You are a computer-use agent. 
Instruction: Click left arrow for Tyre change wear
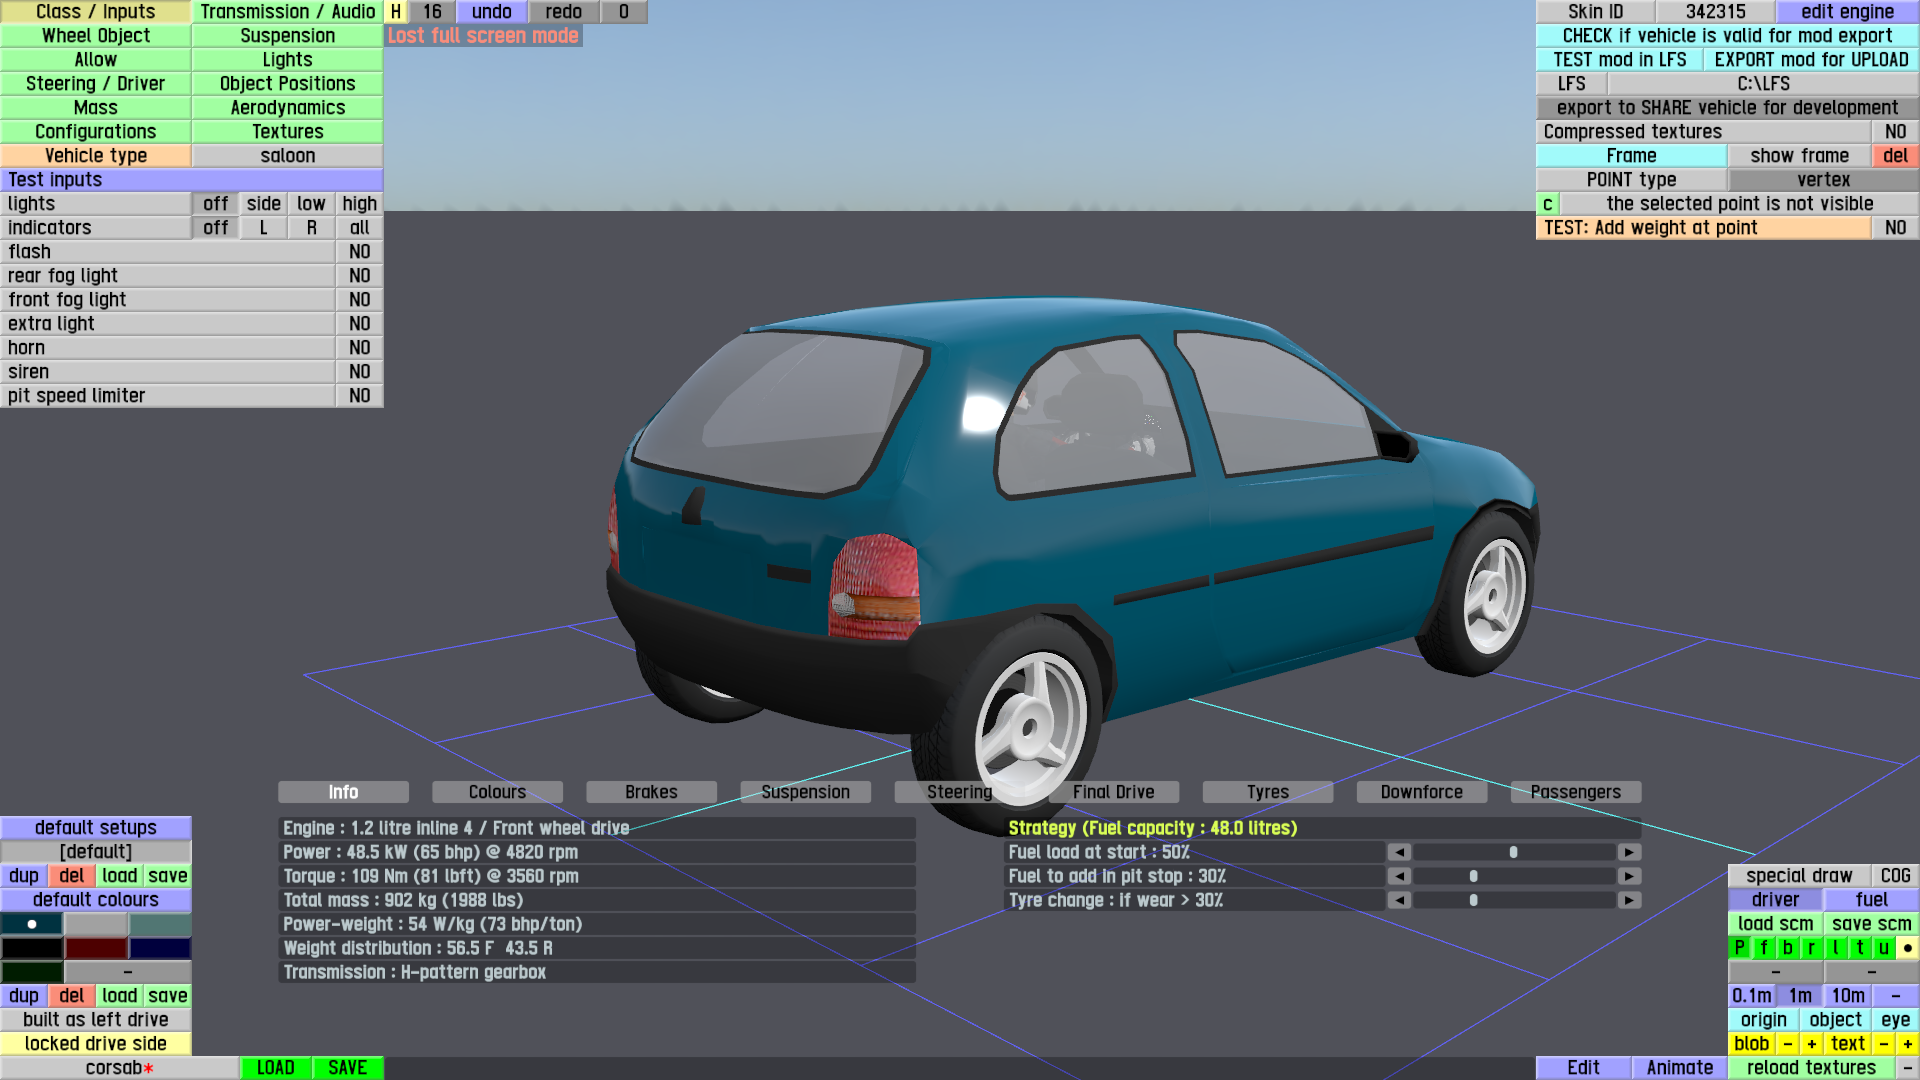[x=1399, y=900]
